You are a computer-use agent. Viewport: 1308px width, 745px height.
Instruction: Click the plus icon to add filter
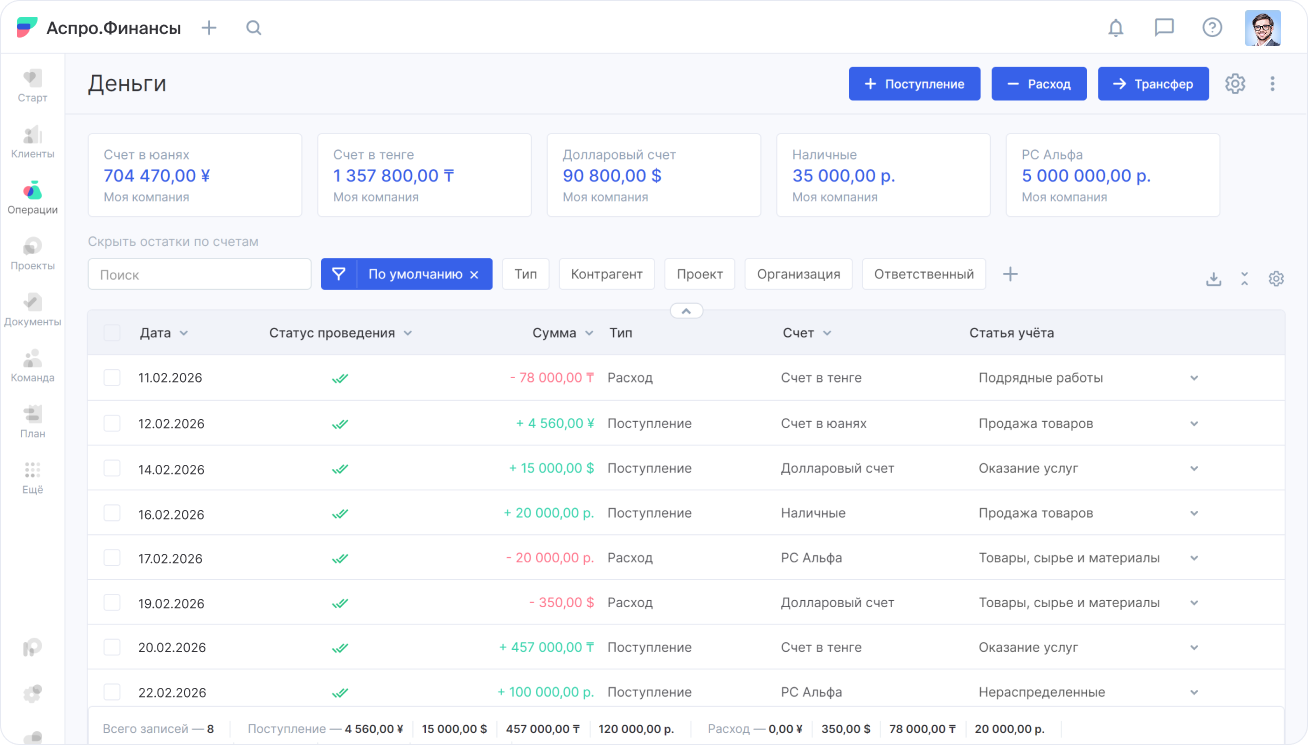[x=1010, y=274]
